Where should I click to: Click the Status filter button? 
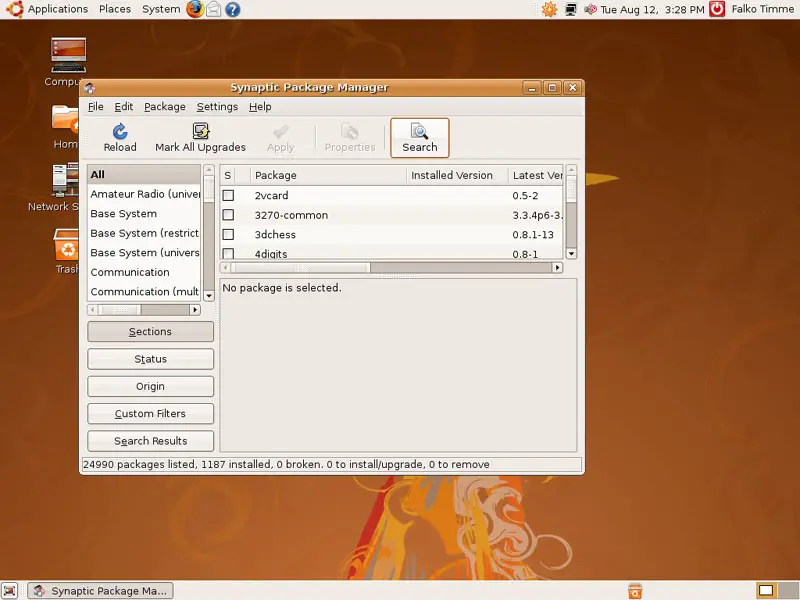[151, 359]
